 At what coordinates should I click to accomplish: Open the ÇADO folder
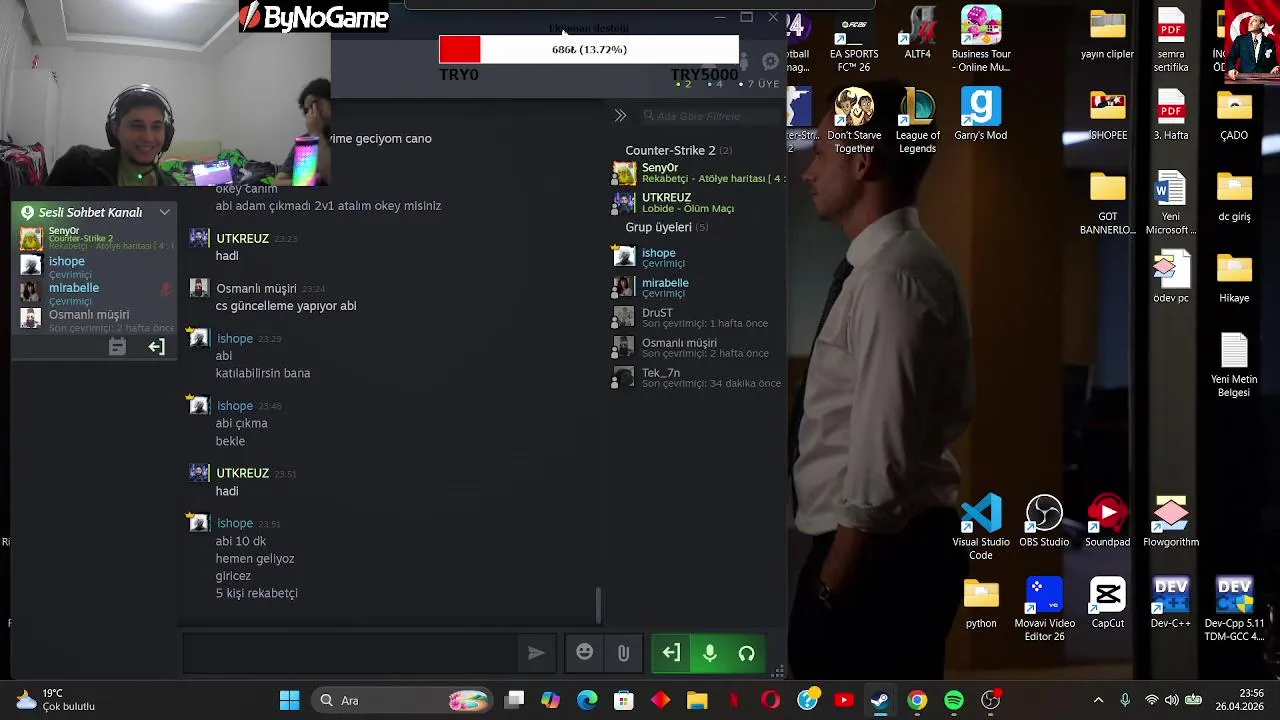(1234, 114)
